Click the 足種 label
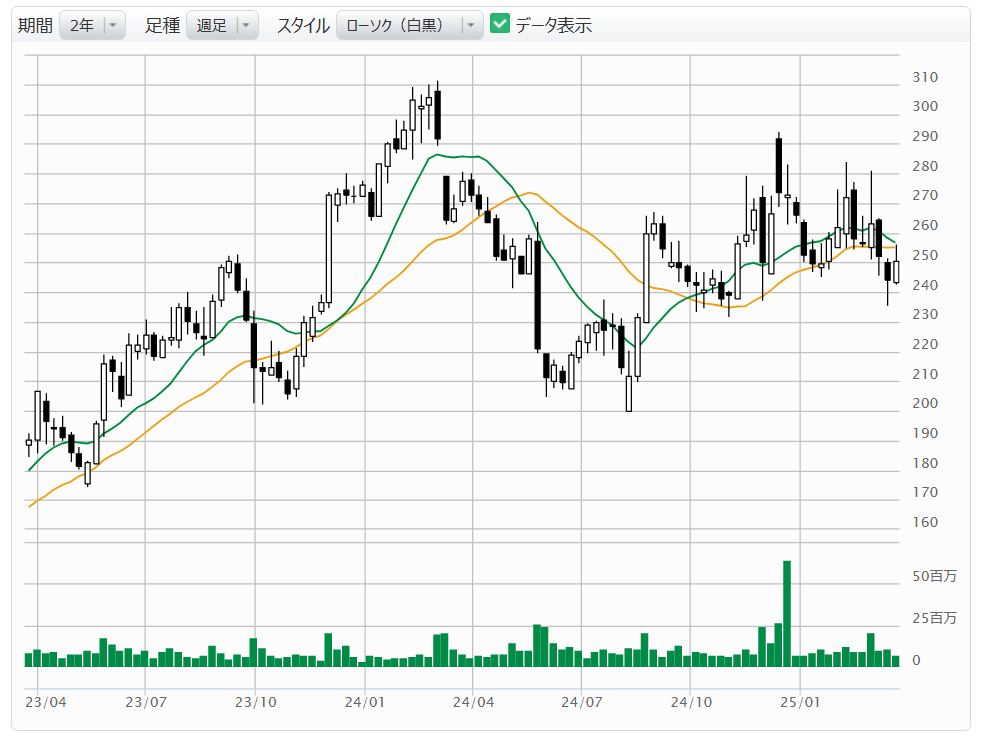The width and height of the screenshot is (982, 738). coord(163,25)
